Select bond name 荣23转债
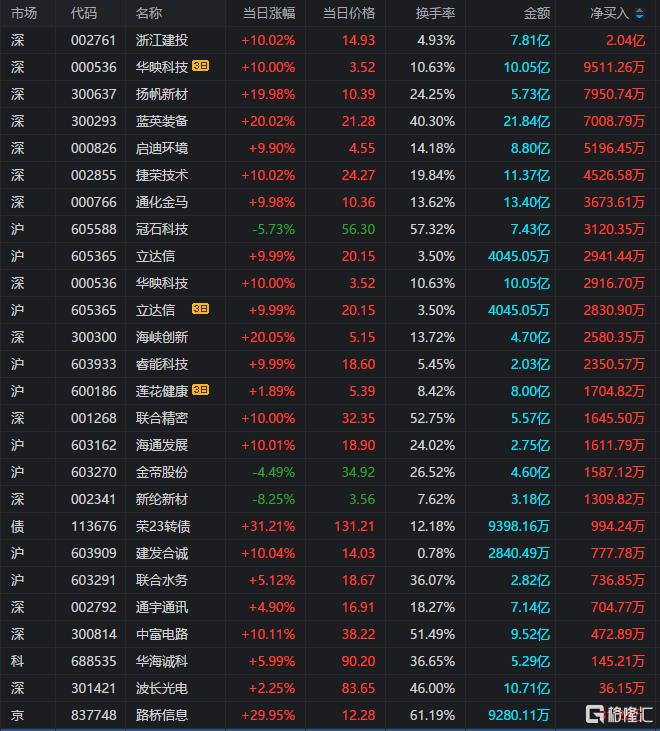This screenshot has width=660, height=731. (x=163, y=527)
